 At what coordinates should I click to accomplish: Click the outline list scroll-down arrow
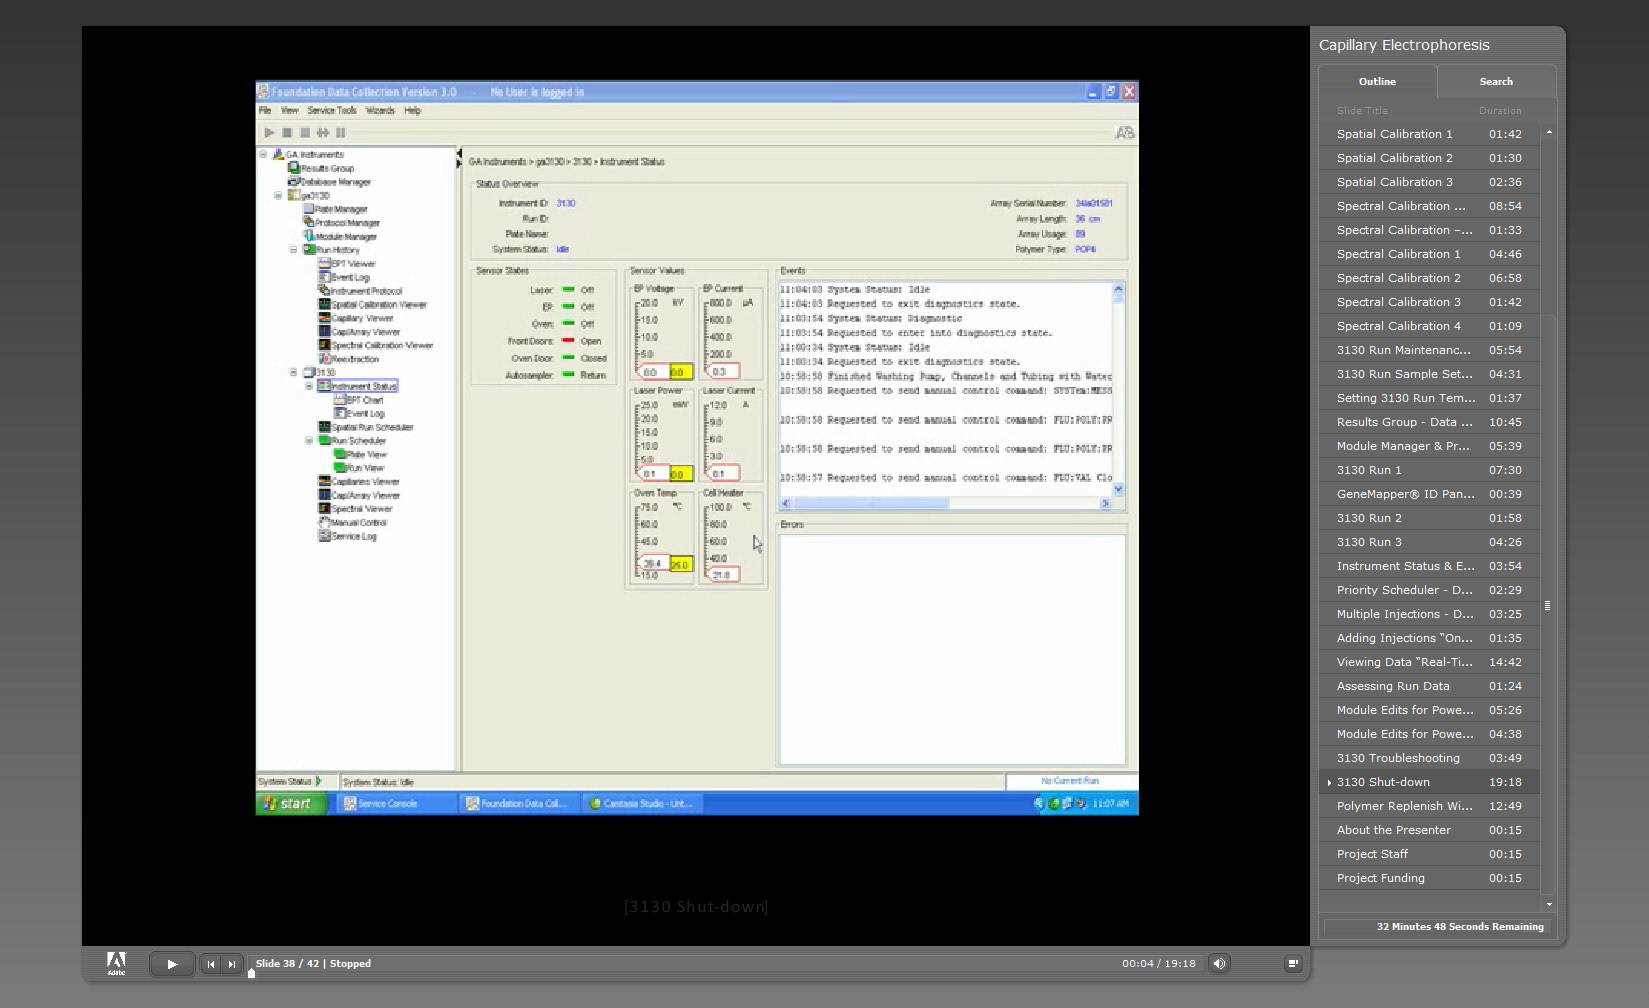[1549, 904]
